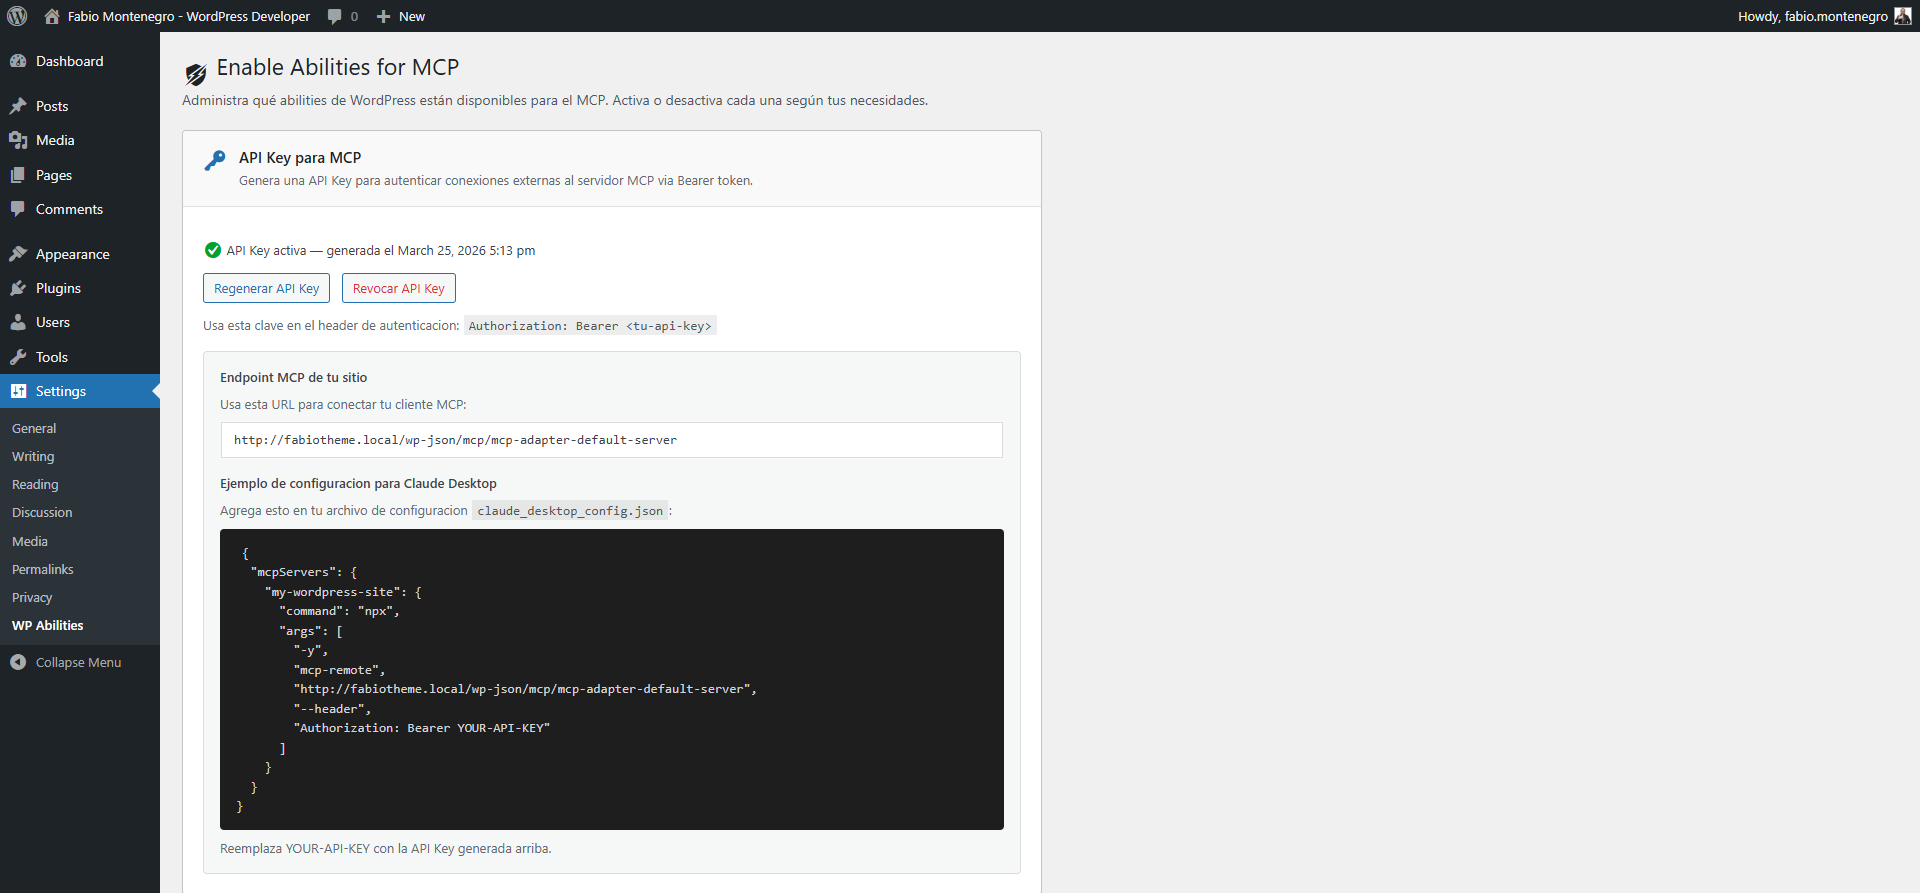Click the plus icon next to New
This screenshot has width=1920, height=893.
383,16
